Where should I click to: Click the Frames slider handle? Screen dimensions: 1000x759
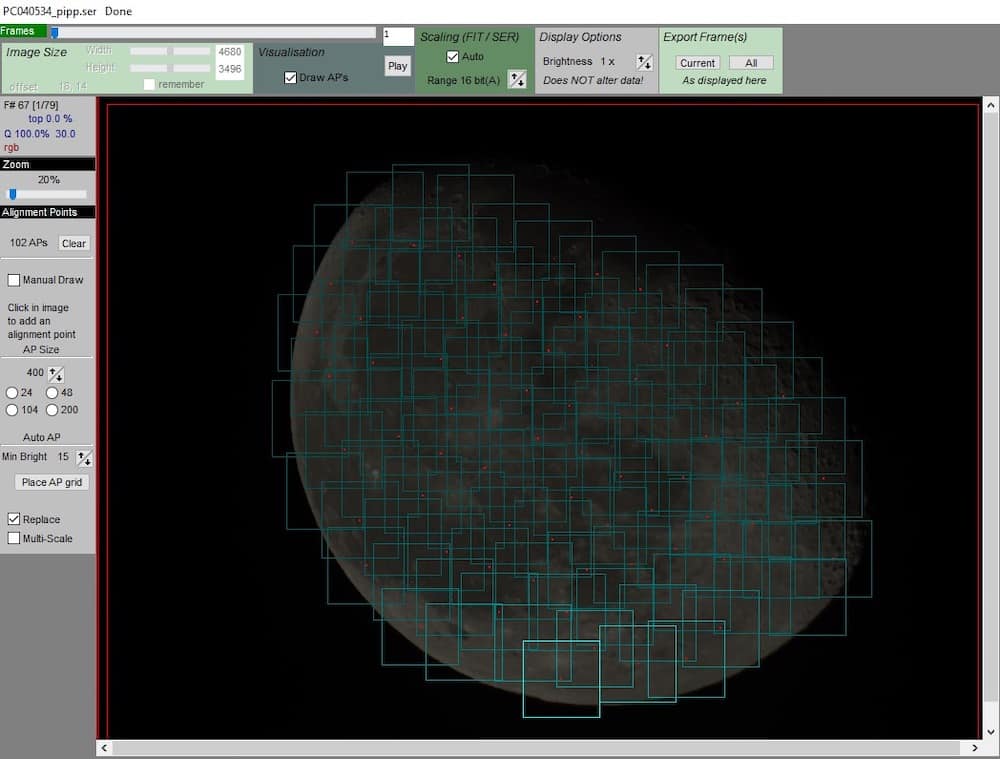(x=55, y=32)
